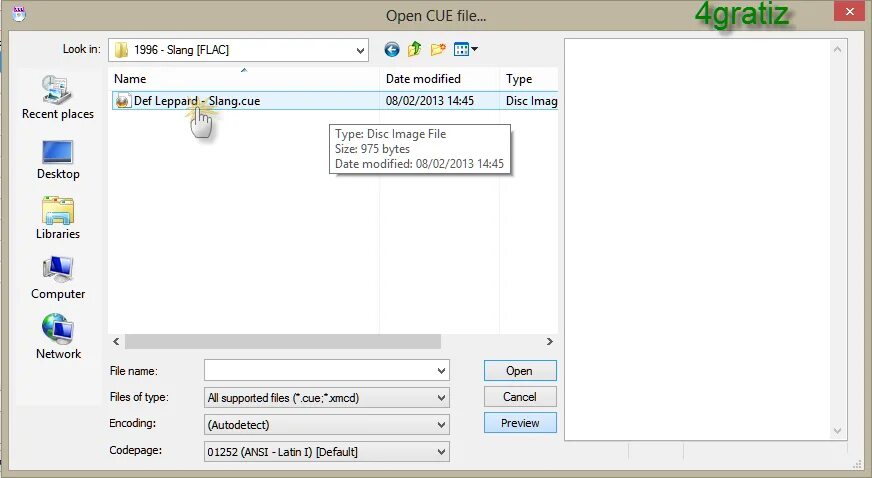
Task: Open Recent places in sidebar
Action: (x=58, y=97)
